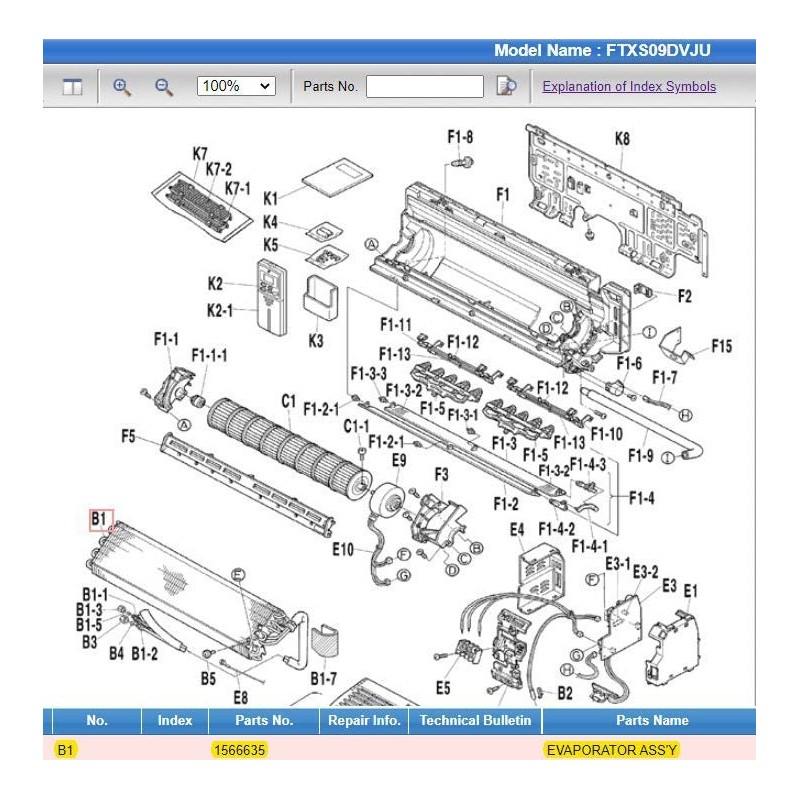Select the K2 remote controller label
The image size is (800, 800).
[215, 283]
